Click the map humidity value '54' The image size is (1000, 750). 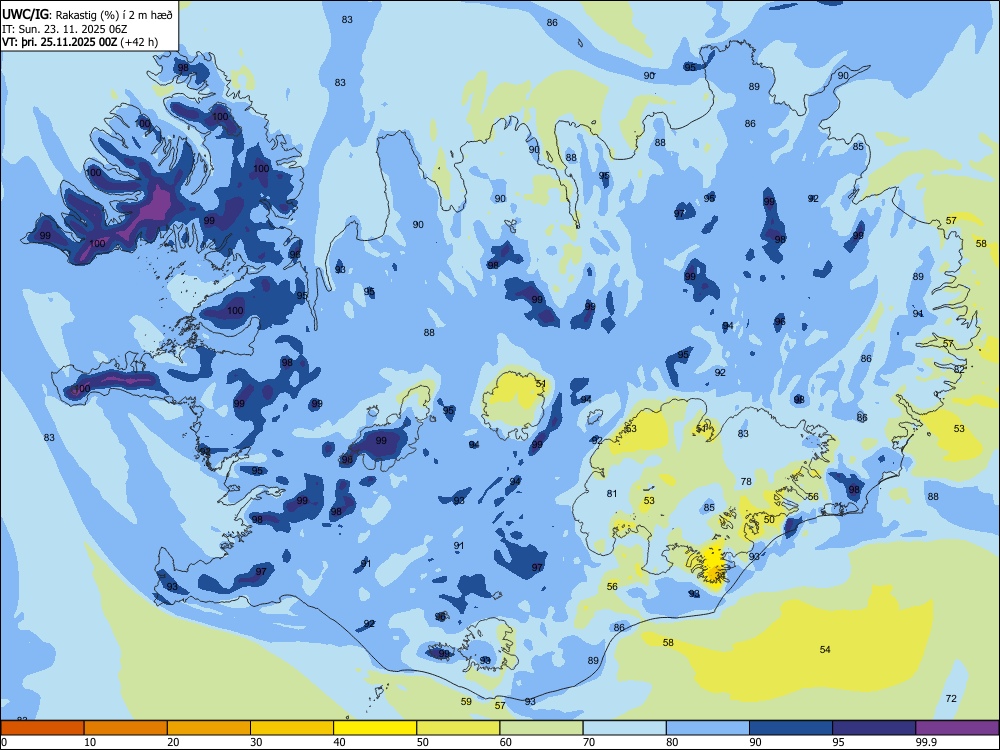825,649
